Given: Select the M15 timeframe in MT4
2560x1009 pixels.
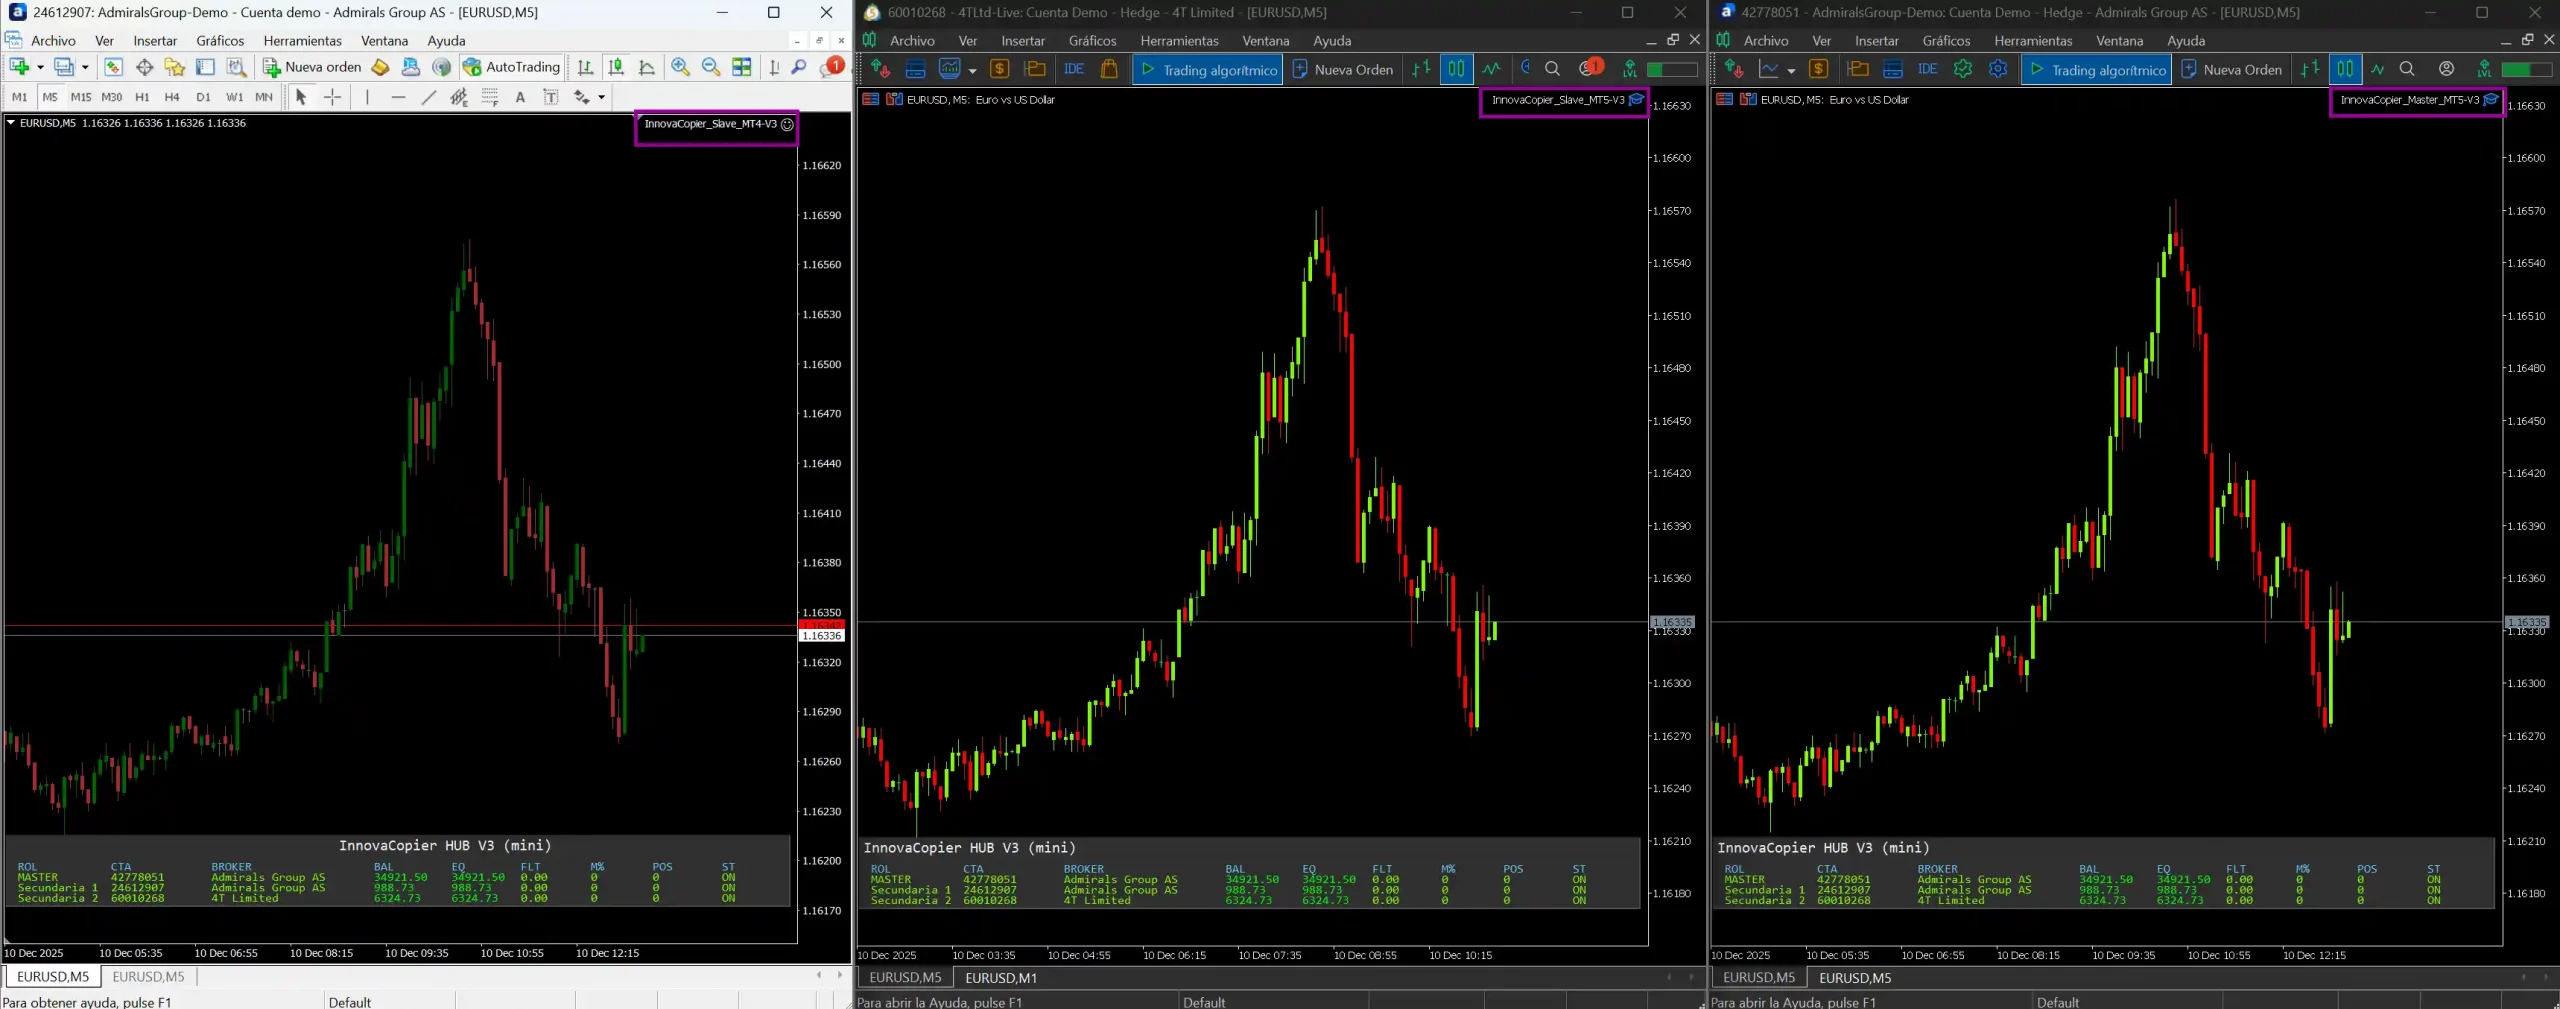Looking at the screenshot, I should coord(81,97).
